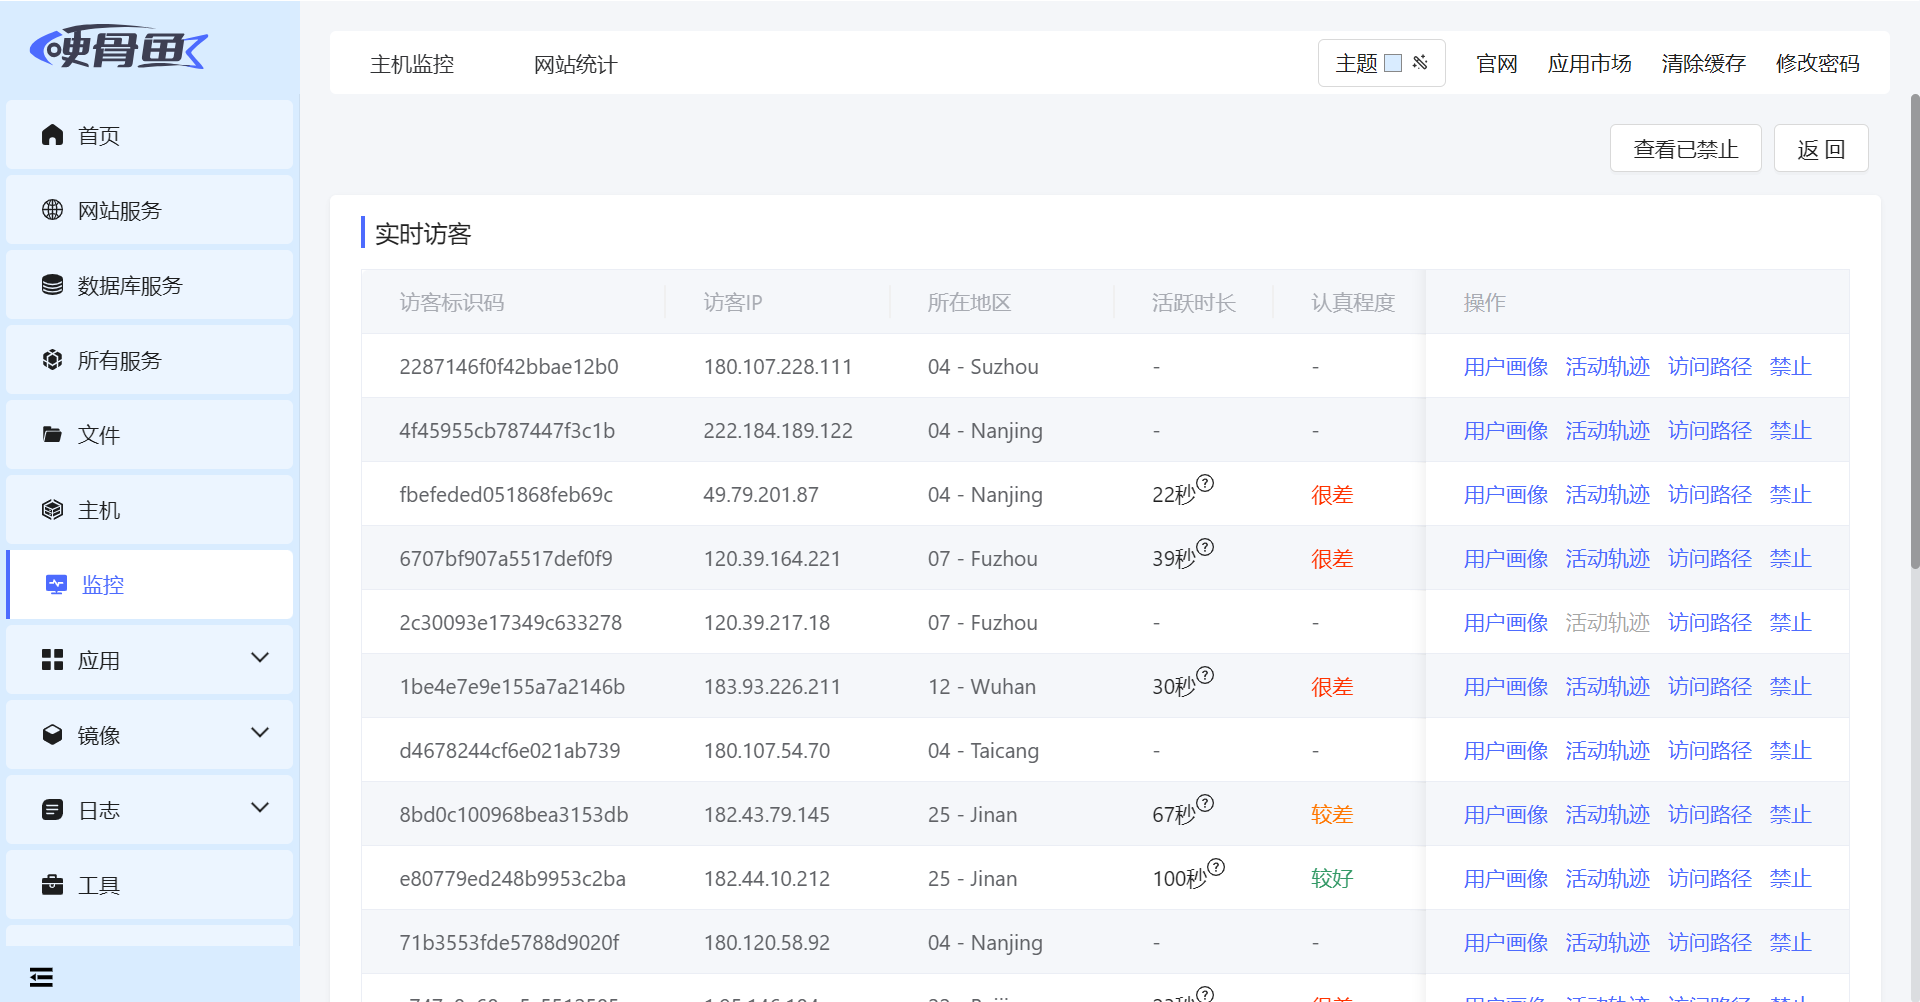The image size is (1920, 1002).
Task: Click the globe icon for 网站服务
Action: coord(52,210)
